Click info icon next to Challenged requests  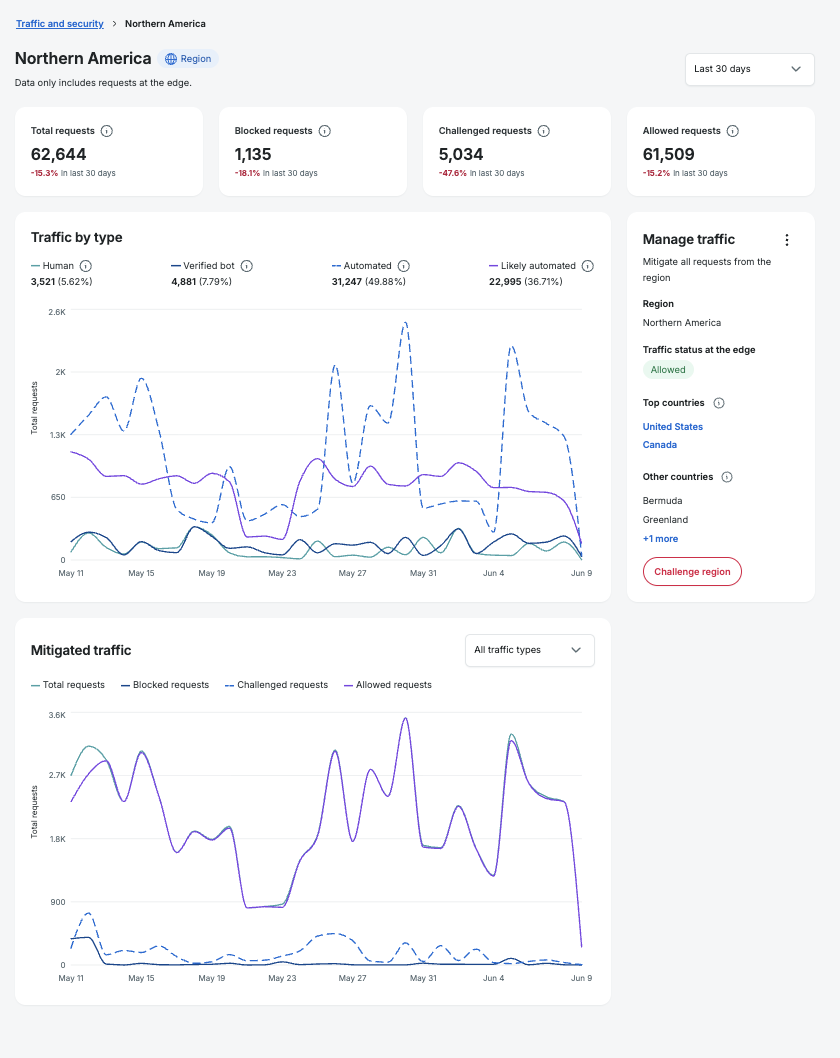click(544, 131)
